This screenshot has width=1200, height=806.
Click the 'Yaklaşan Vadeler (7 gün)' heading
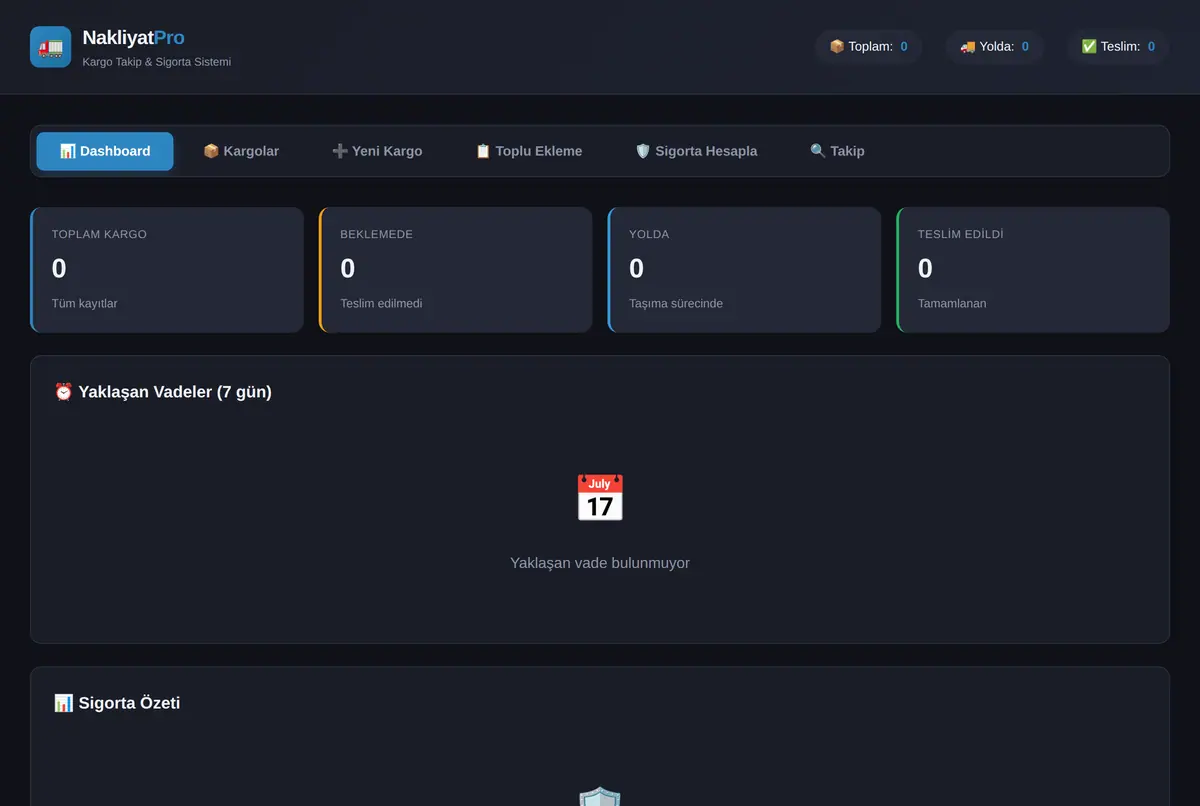pos(163,392)
